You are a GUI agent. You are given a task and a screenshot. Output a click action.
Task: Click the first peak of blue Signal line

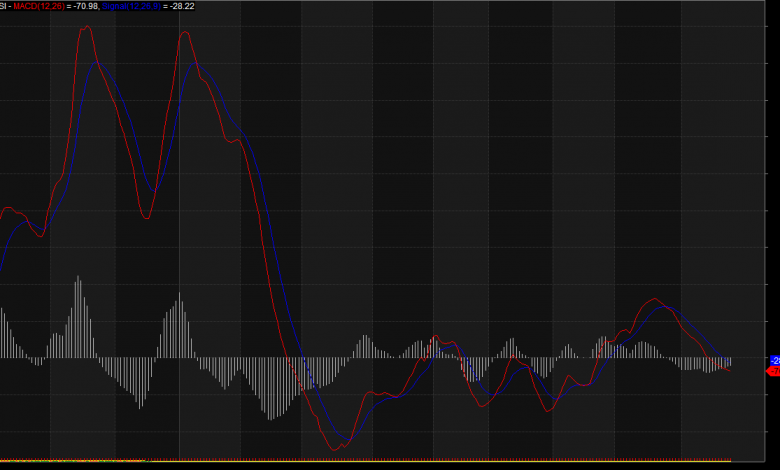click(97, 61)
